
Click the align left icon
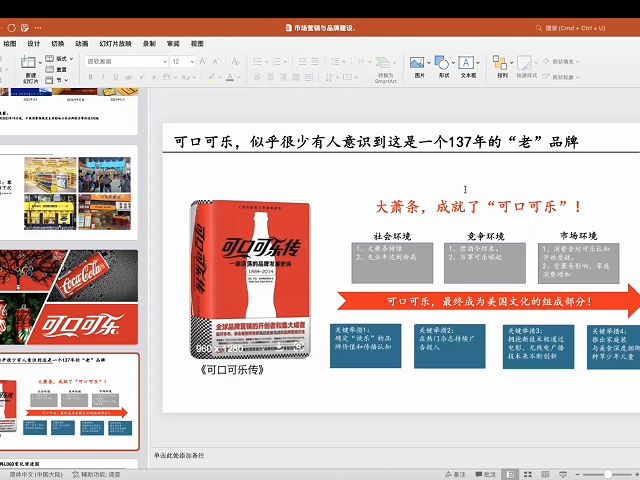tap(258, 77)
